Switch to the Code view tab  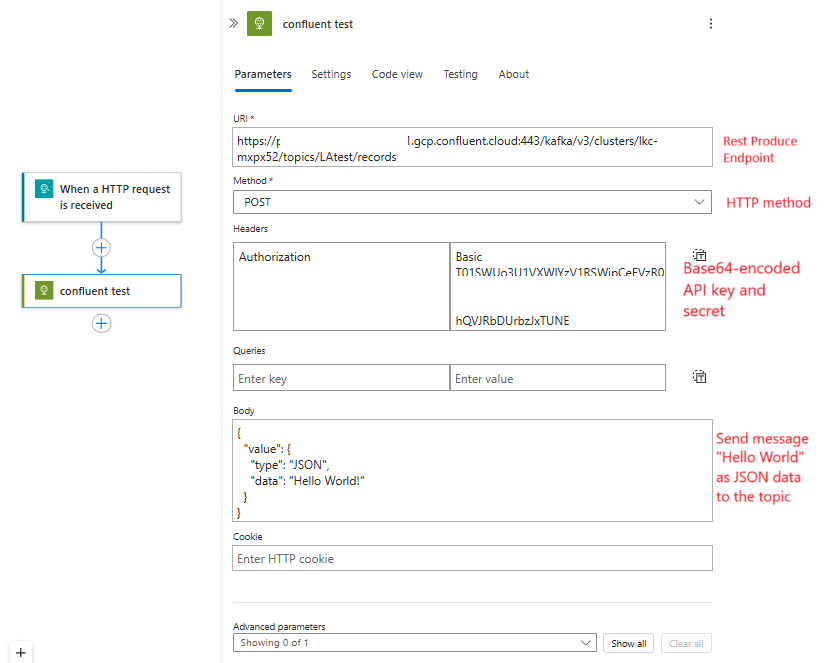tap(397, 74)
